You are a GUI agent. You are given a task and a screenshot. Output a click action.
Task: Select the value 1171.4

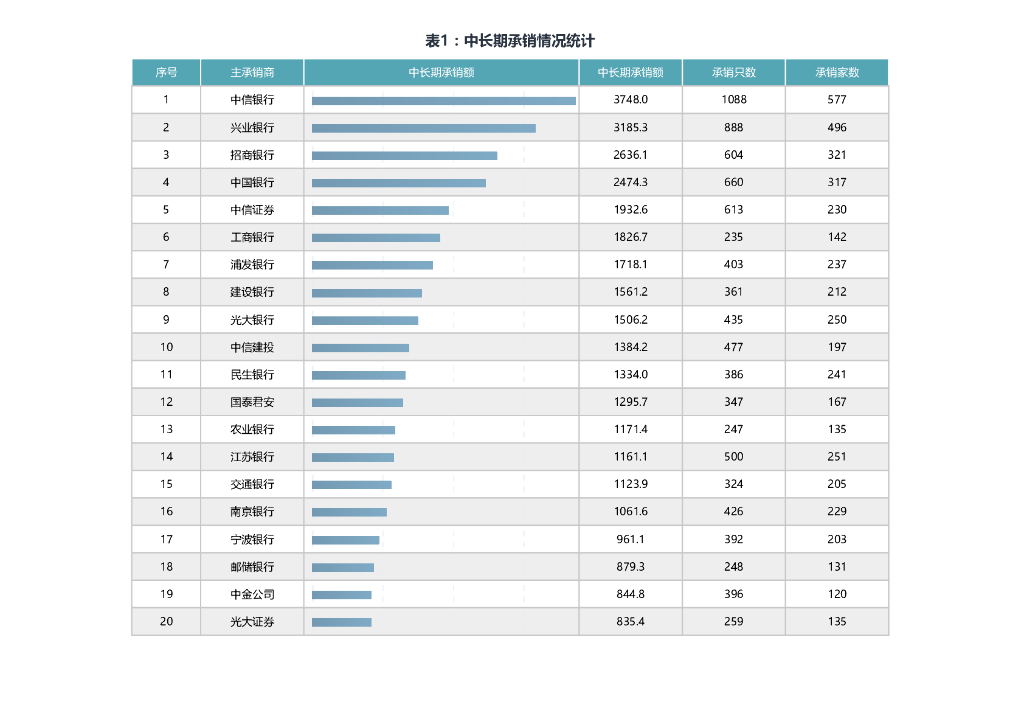pos(630,430)
